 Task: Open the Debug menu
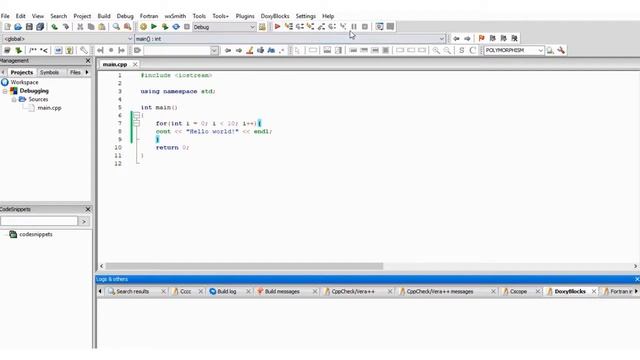point(125,16)
